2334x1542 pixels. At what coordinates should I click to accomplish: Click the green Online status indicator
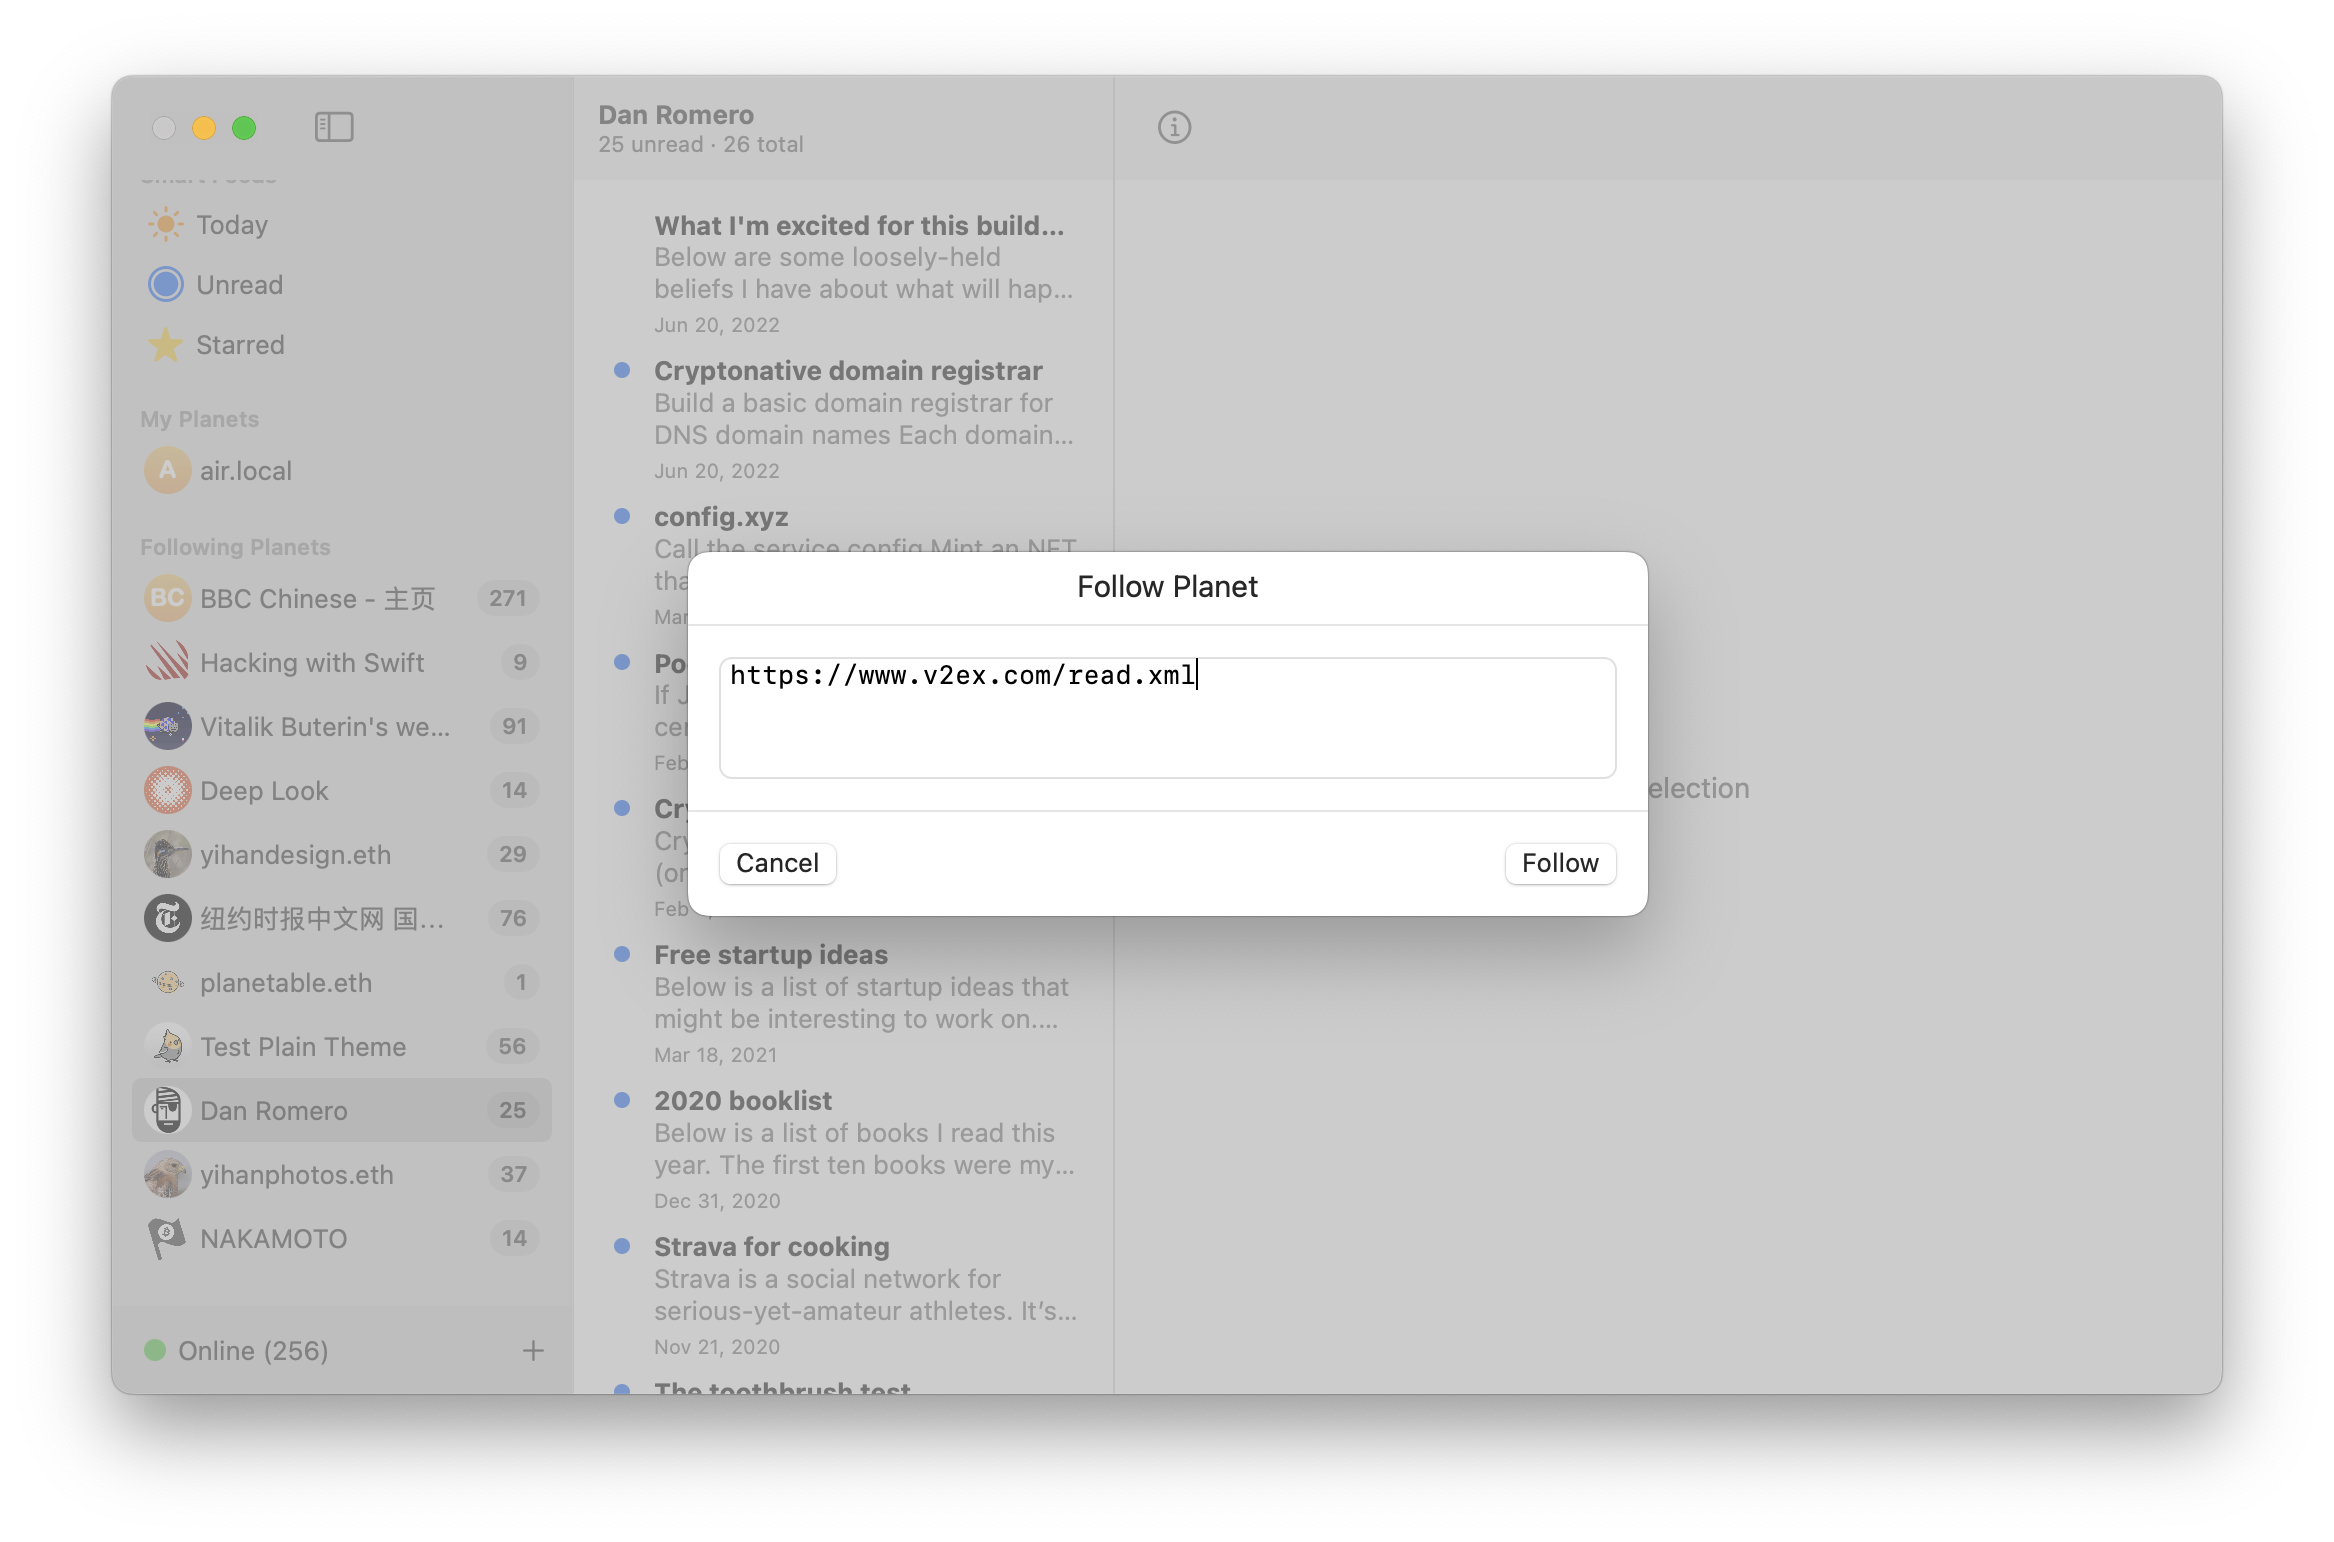click(x=155, y=1350)
